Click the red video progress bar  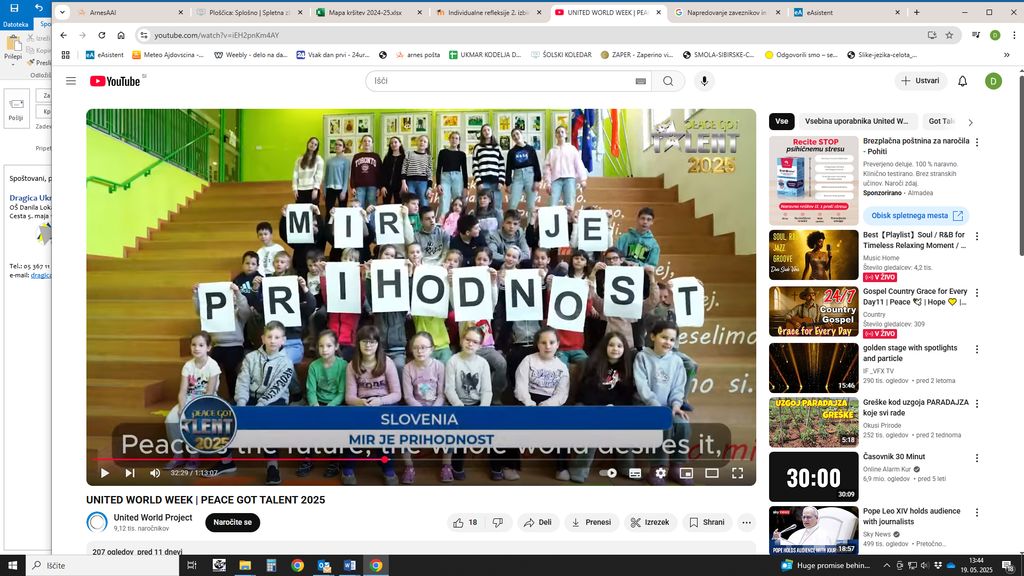240,460
